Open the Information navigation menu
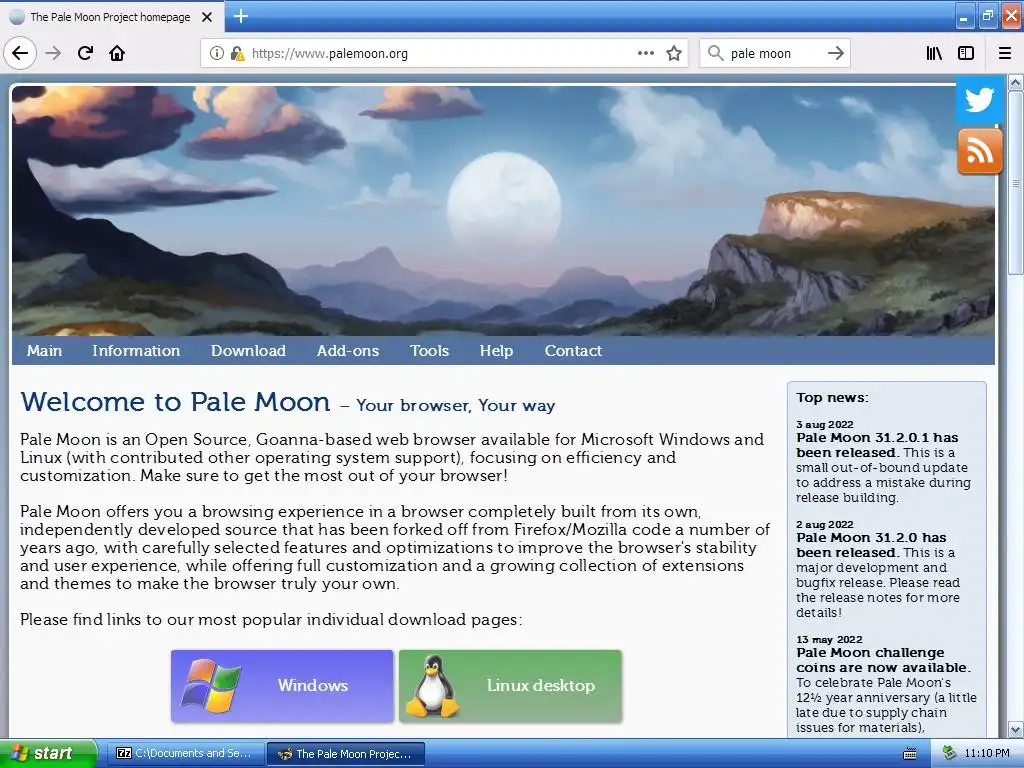The height and width of the screenshot is (768, 1024). click(136, 351)
